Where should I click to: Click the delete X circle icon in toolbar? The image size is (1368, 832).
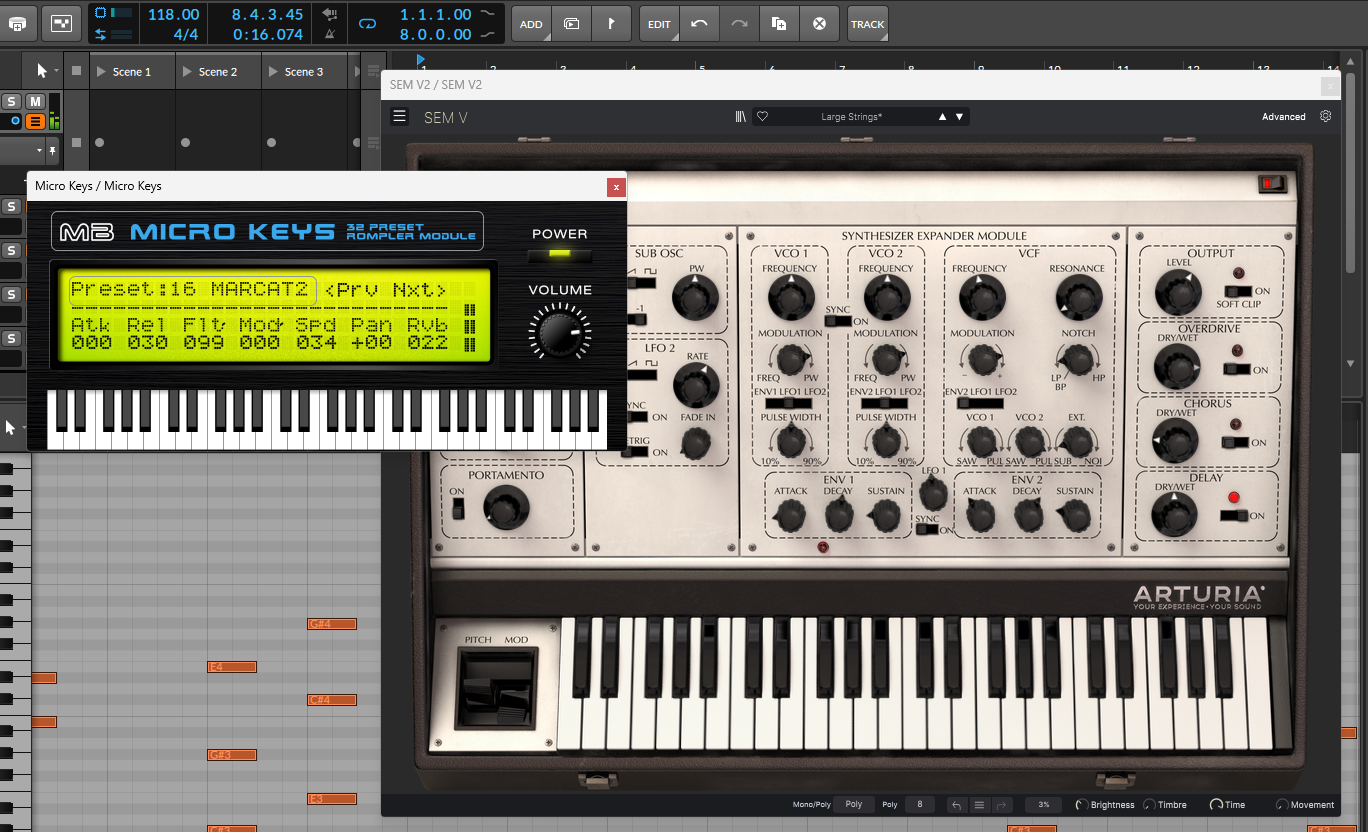pos(819,23)
